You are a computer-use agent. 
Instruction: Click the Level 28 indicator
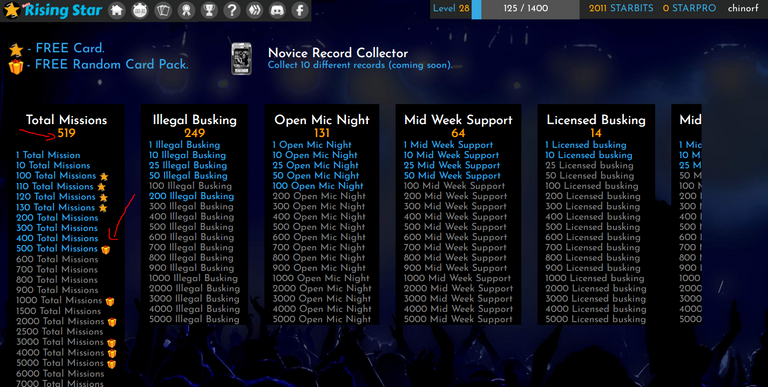451,8
